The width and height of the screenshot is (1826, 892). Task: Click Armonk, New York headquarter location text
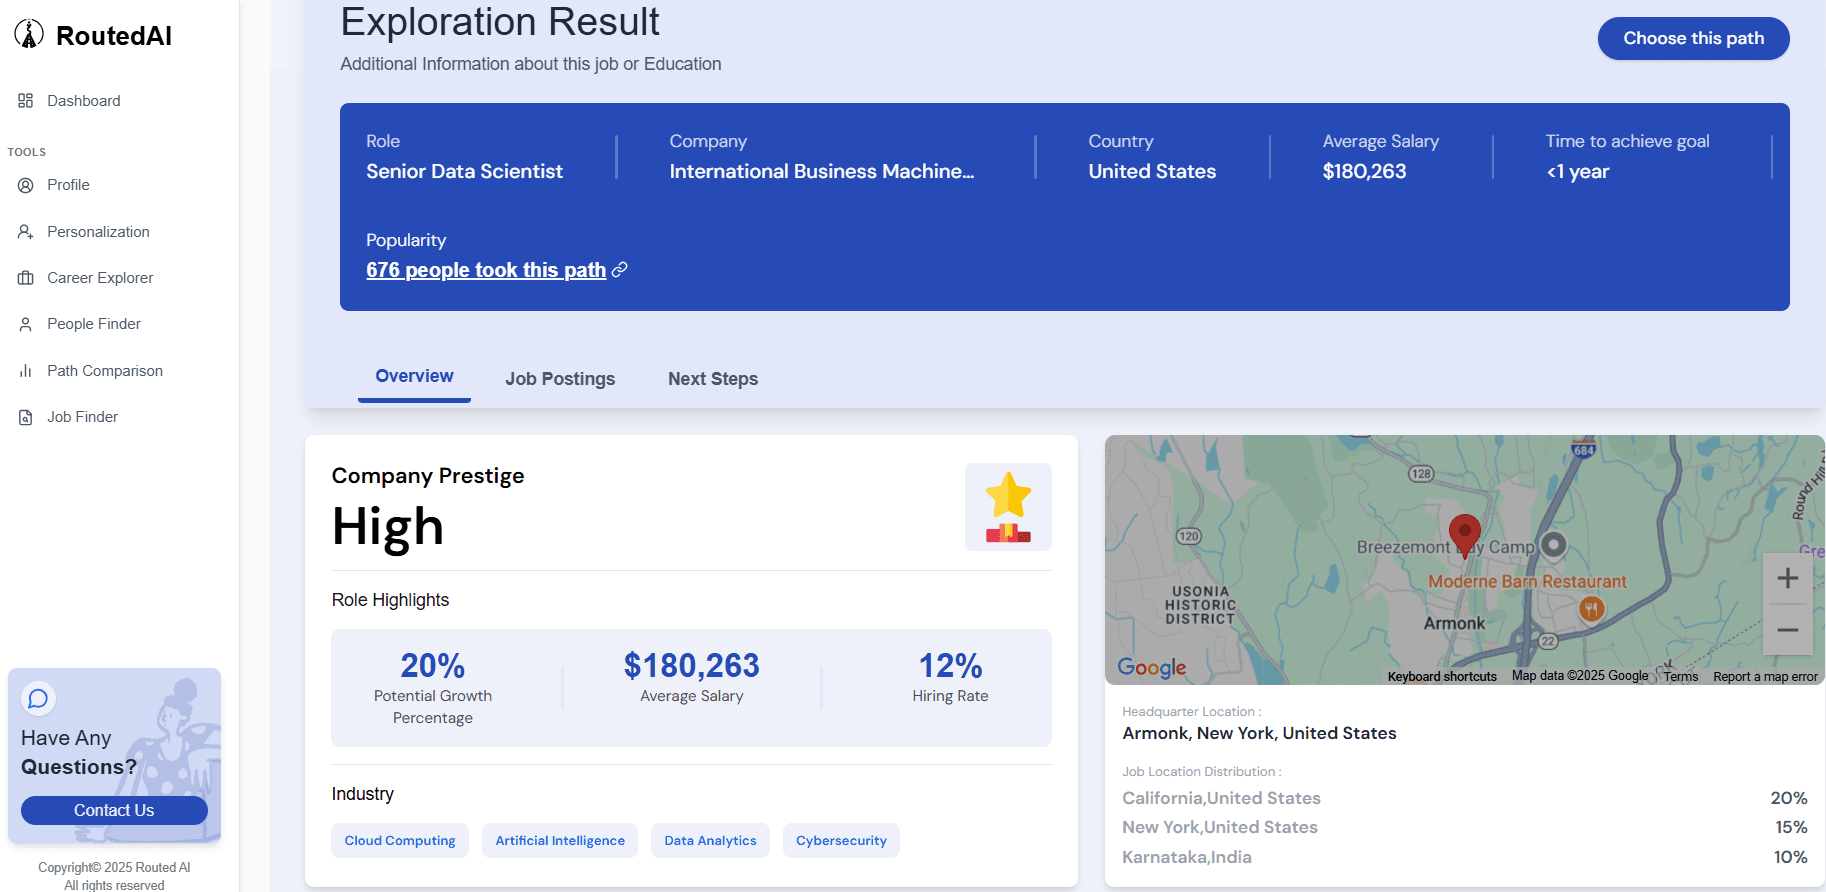pyautogui.click(x=1259, y=733)
